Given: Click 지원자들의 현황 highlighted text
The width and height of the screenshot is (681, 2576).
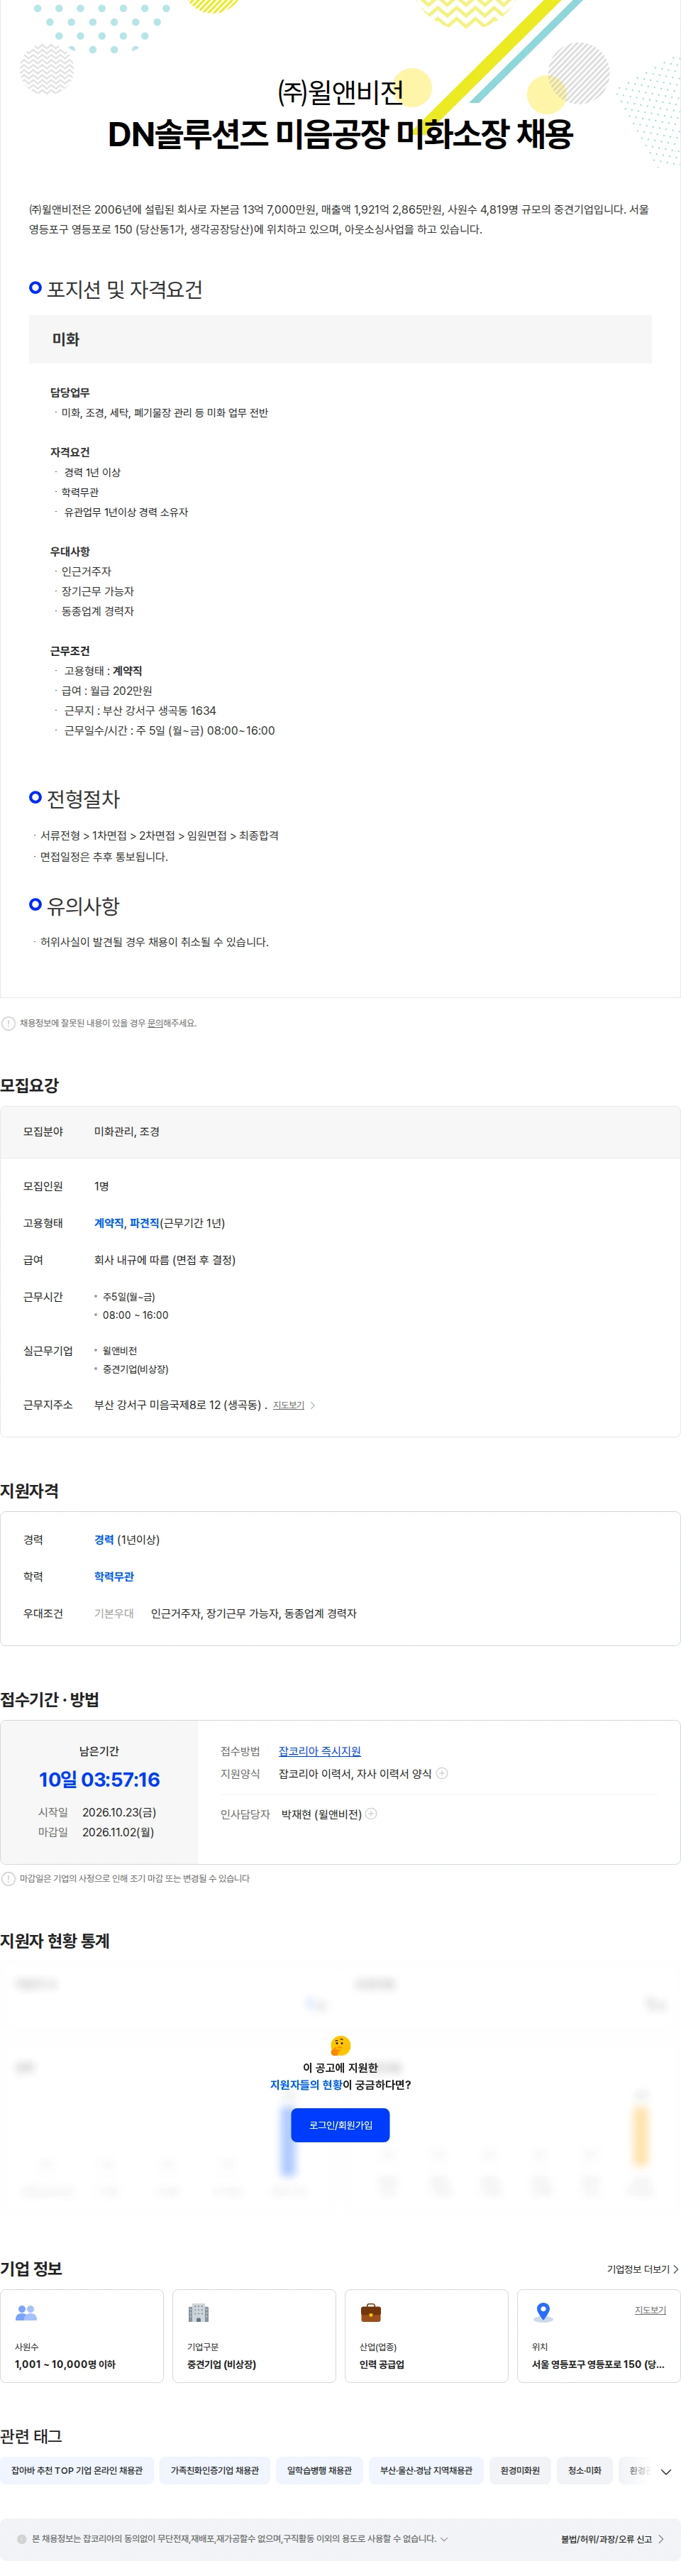Looking at the screenshot, I should coord(306,2084).
